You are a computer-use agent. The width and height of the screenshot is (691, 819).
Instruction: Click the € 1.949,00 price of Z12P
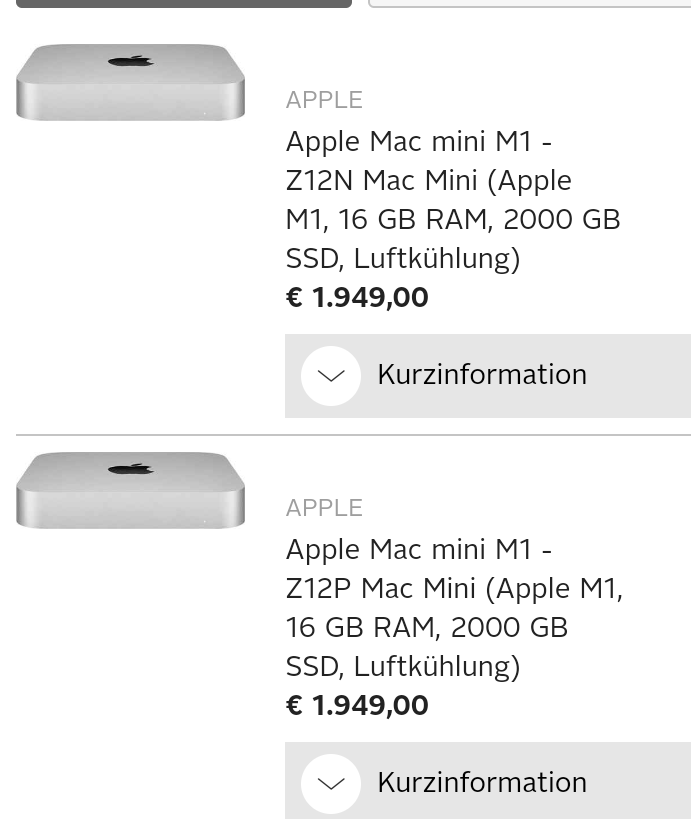(x=357, y=706)
